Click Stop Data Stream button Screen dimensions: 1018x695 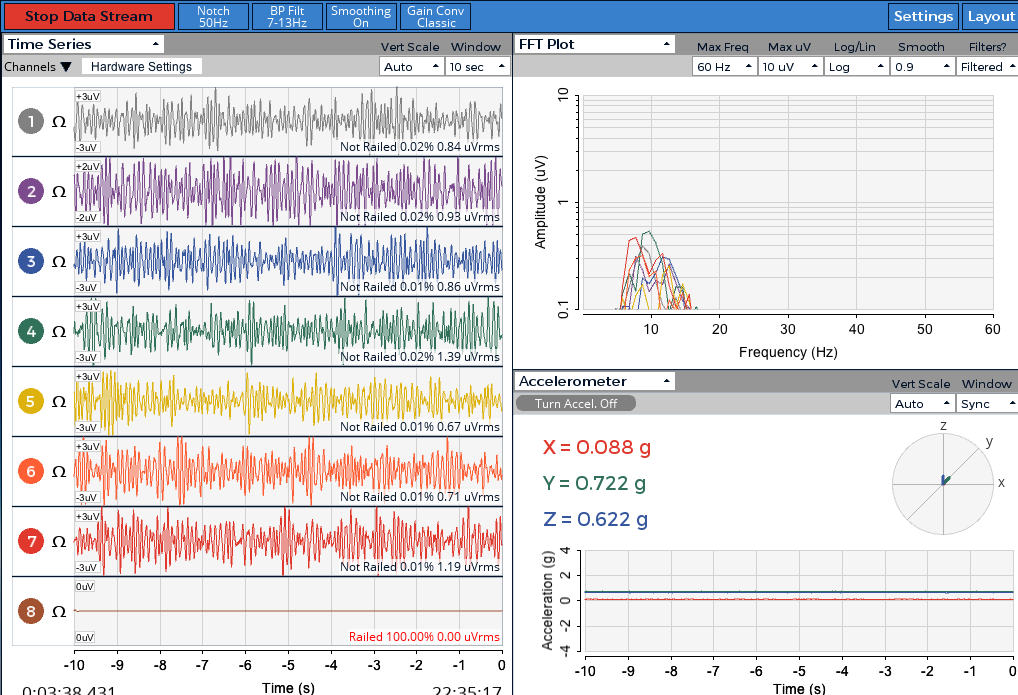coord(88,16)
